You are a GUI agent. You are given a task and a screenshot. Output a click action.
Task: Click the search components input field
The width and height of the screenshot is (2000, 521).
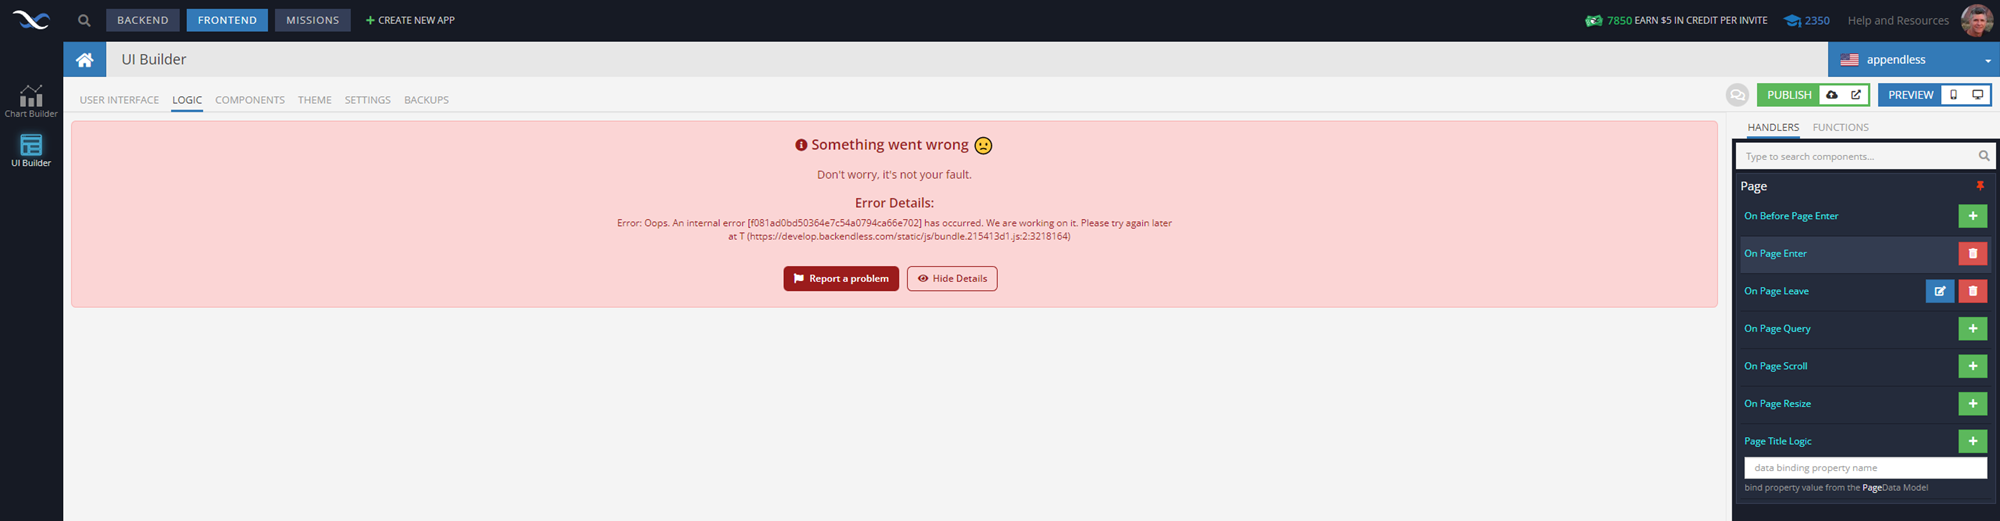[1858, 157]
